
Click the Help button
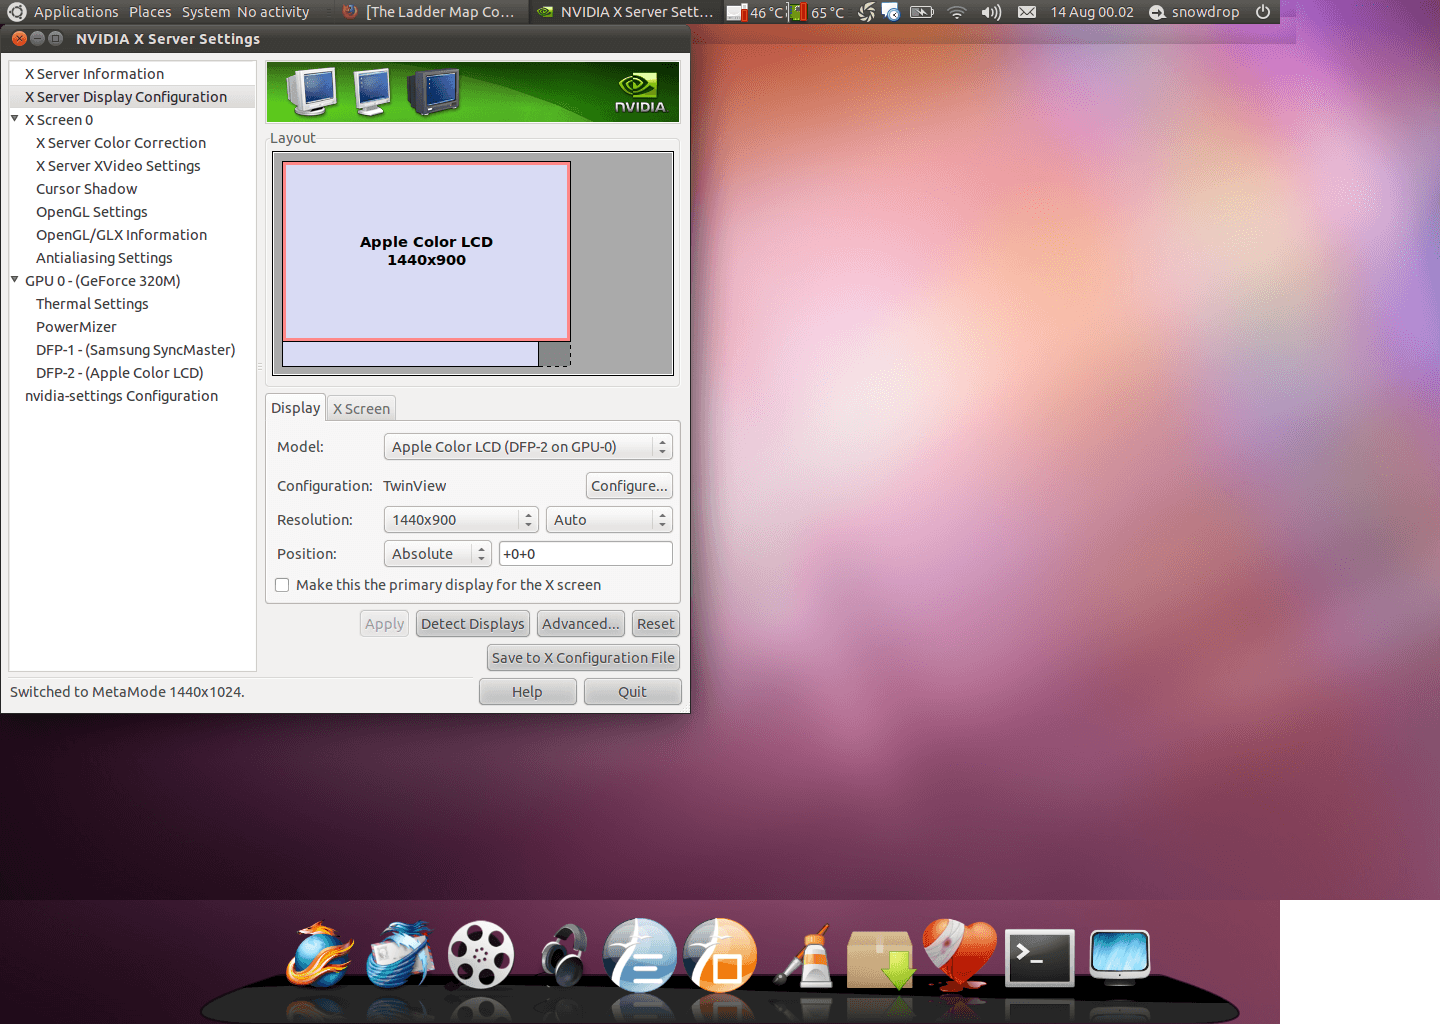tap(527, 692)
